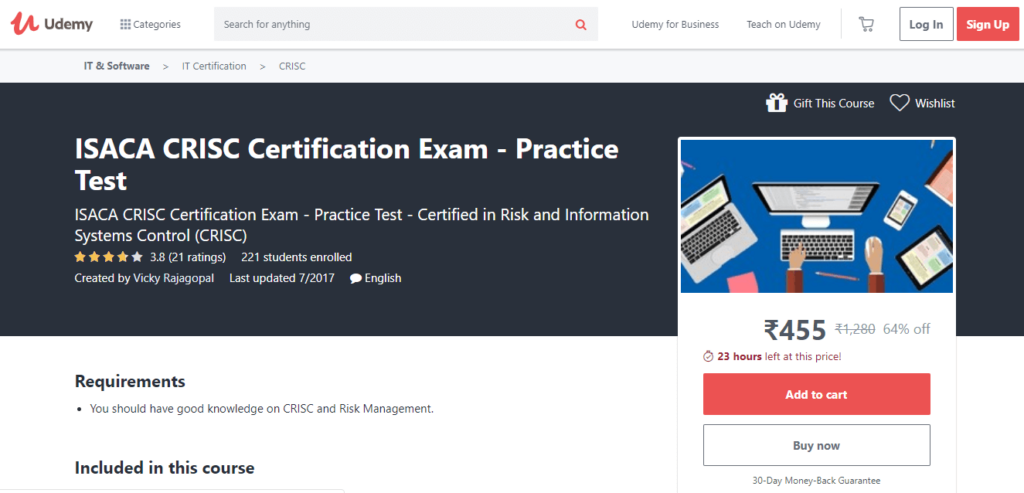
Task: Click the Wishlist heart icon
Action: [900, 103]
